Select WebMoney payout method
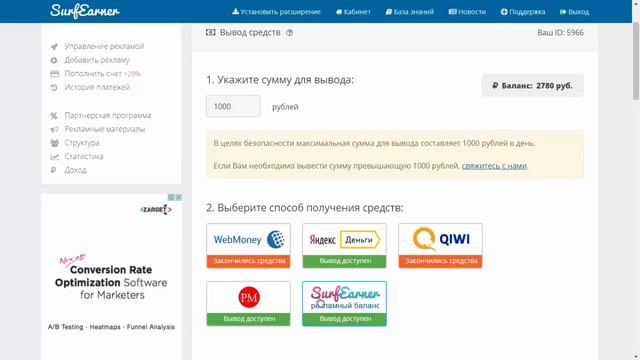 coord(248,245)
